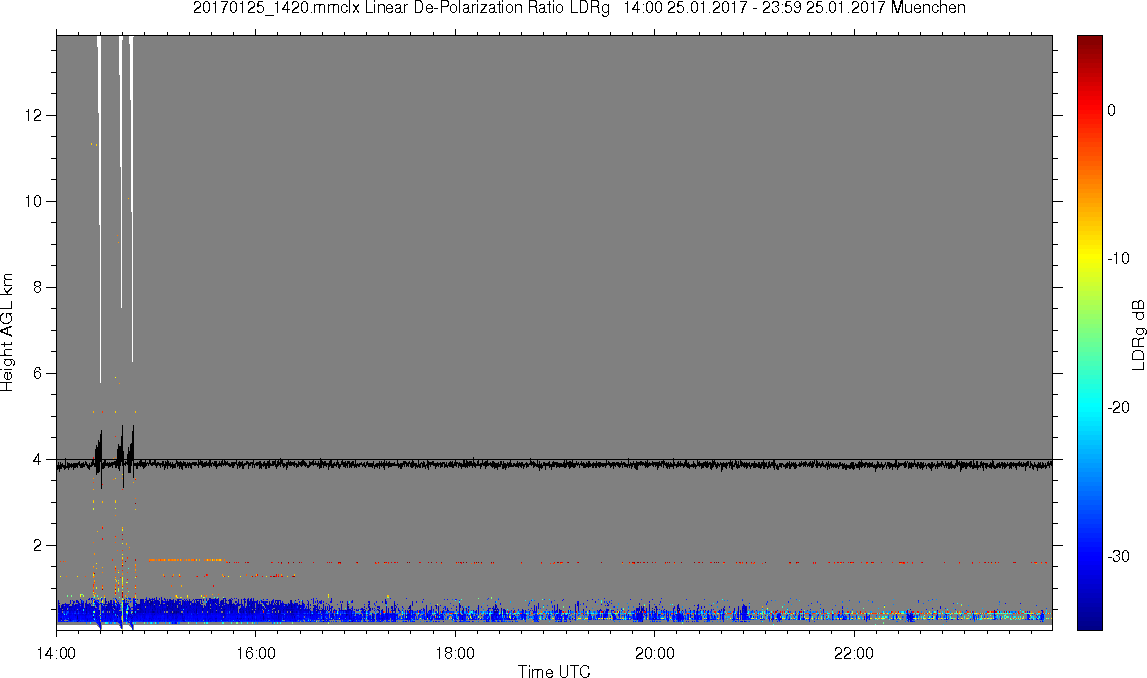1147x678 pixels.
Task: Click the 'LDRg dB' colorbar label
Action: 1137,334
